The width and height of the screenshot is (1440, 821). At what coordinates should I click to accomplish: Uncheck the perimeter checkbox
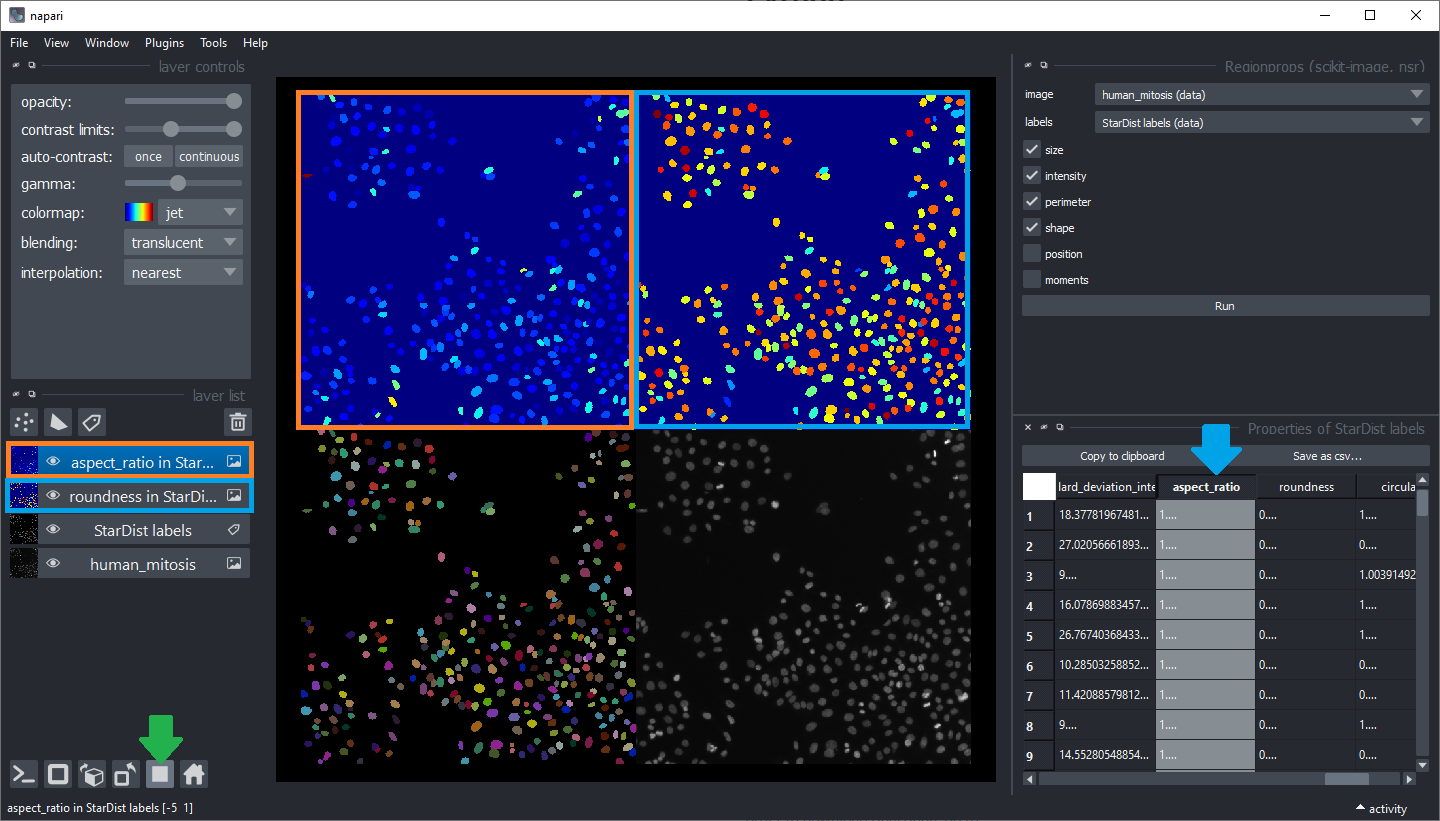click(1032, 202)
